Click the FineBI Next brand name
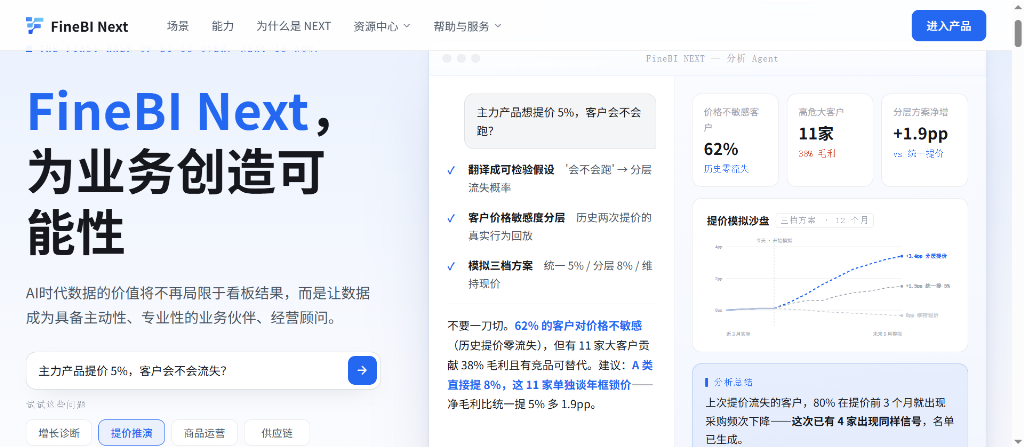 tap(89, 27)
